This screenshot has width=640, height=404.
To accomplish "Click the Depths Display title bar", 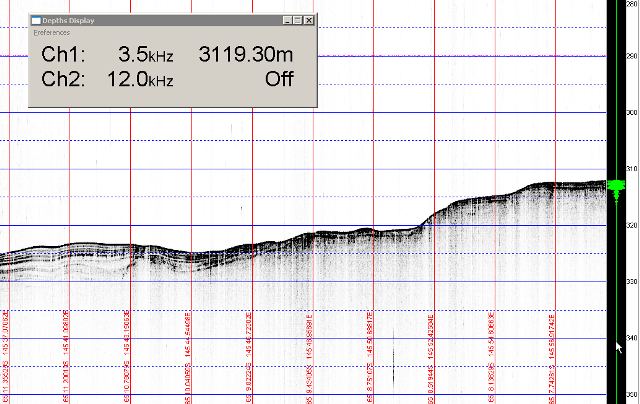I will coord(150,20).
